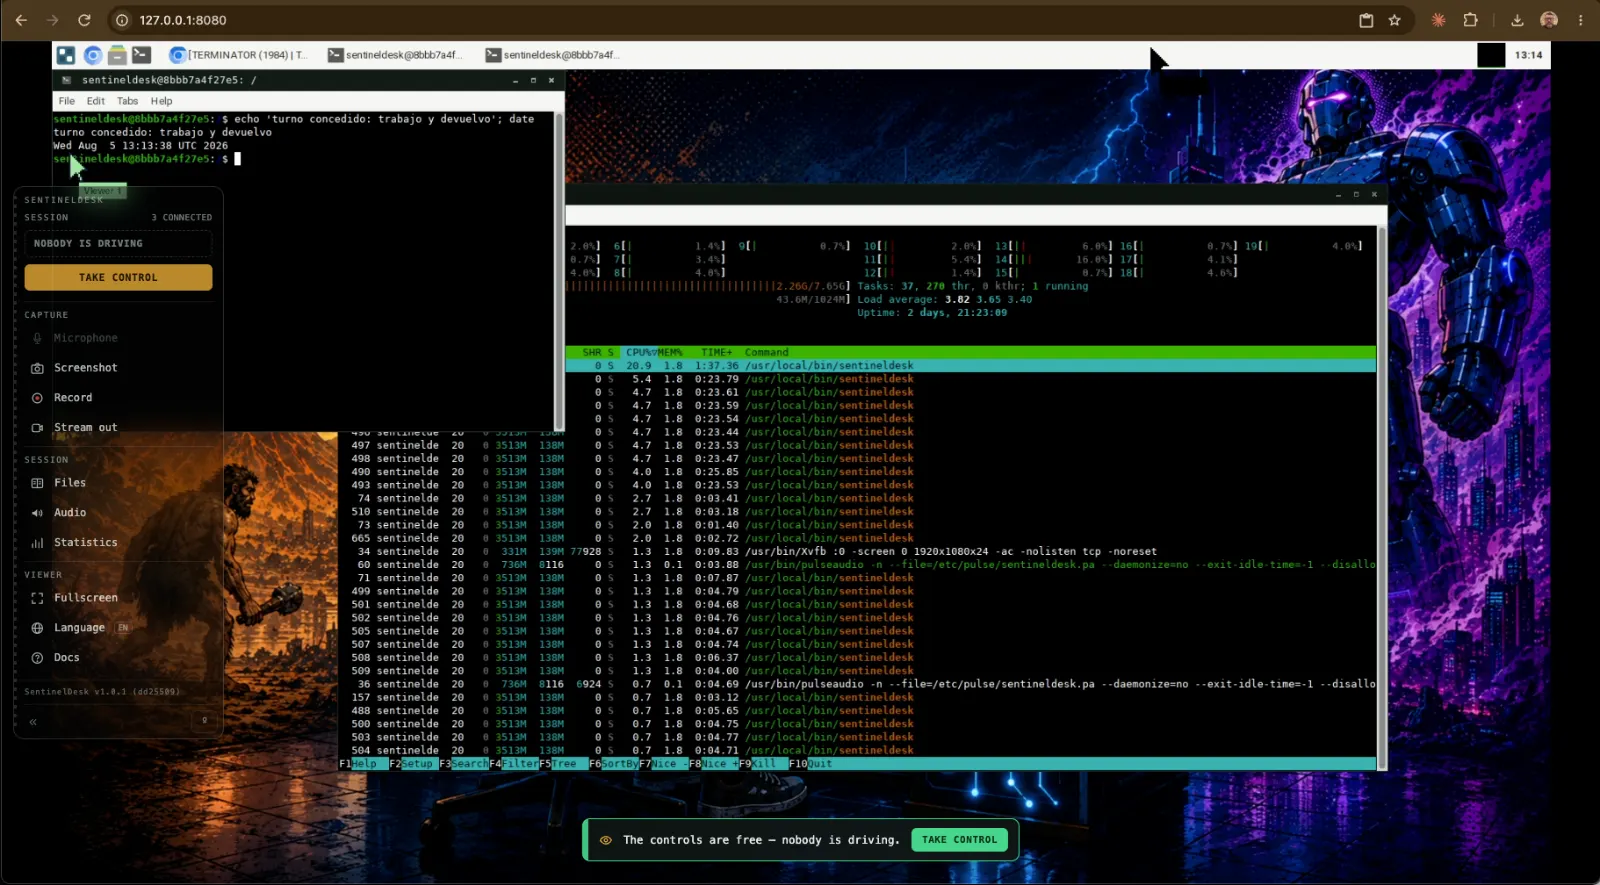Open the Docs link in Viewer section
Screen dimensions: 1600x885
click(67, 658)
